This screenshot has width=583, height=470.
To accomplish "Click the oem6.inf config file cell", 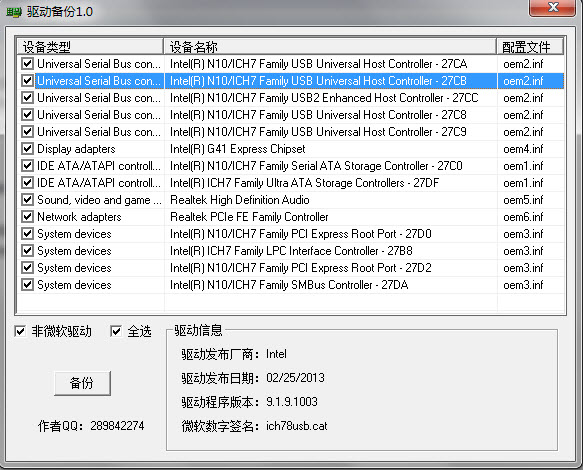I will (523, 217).
